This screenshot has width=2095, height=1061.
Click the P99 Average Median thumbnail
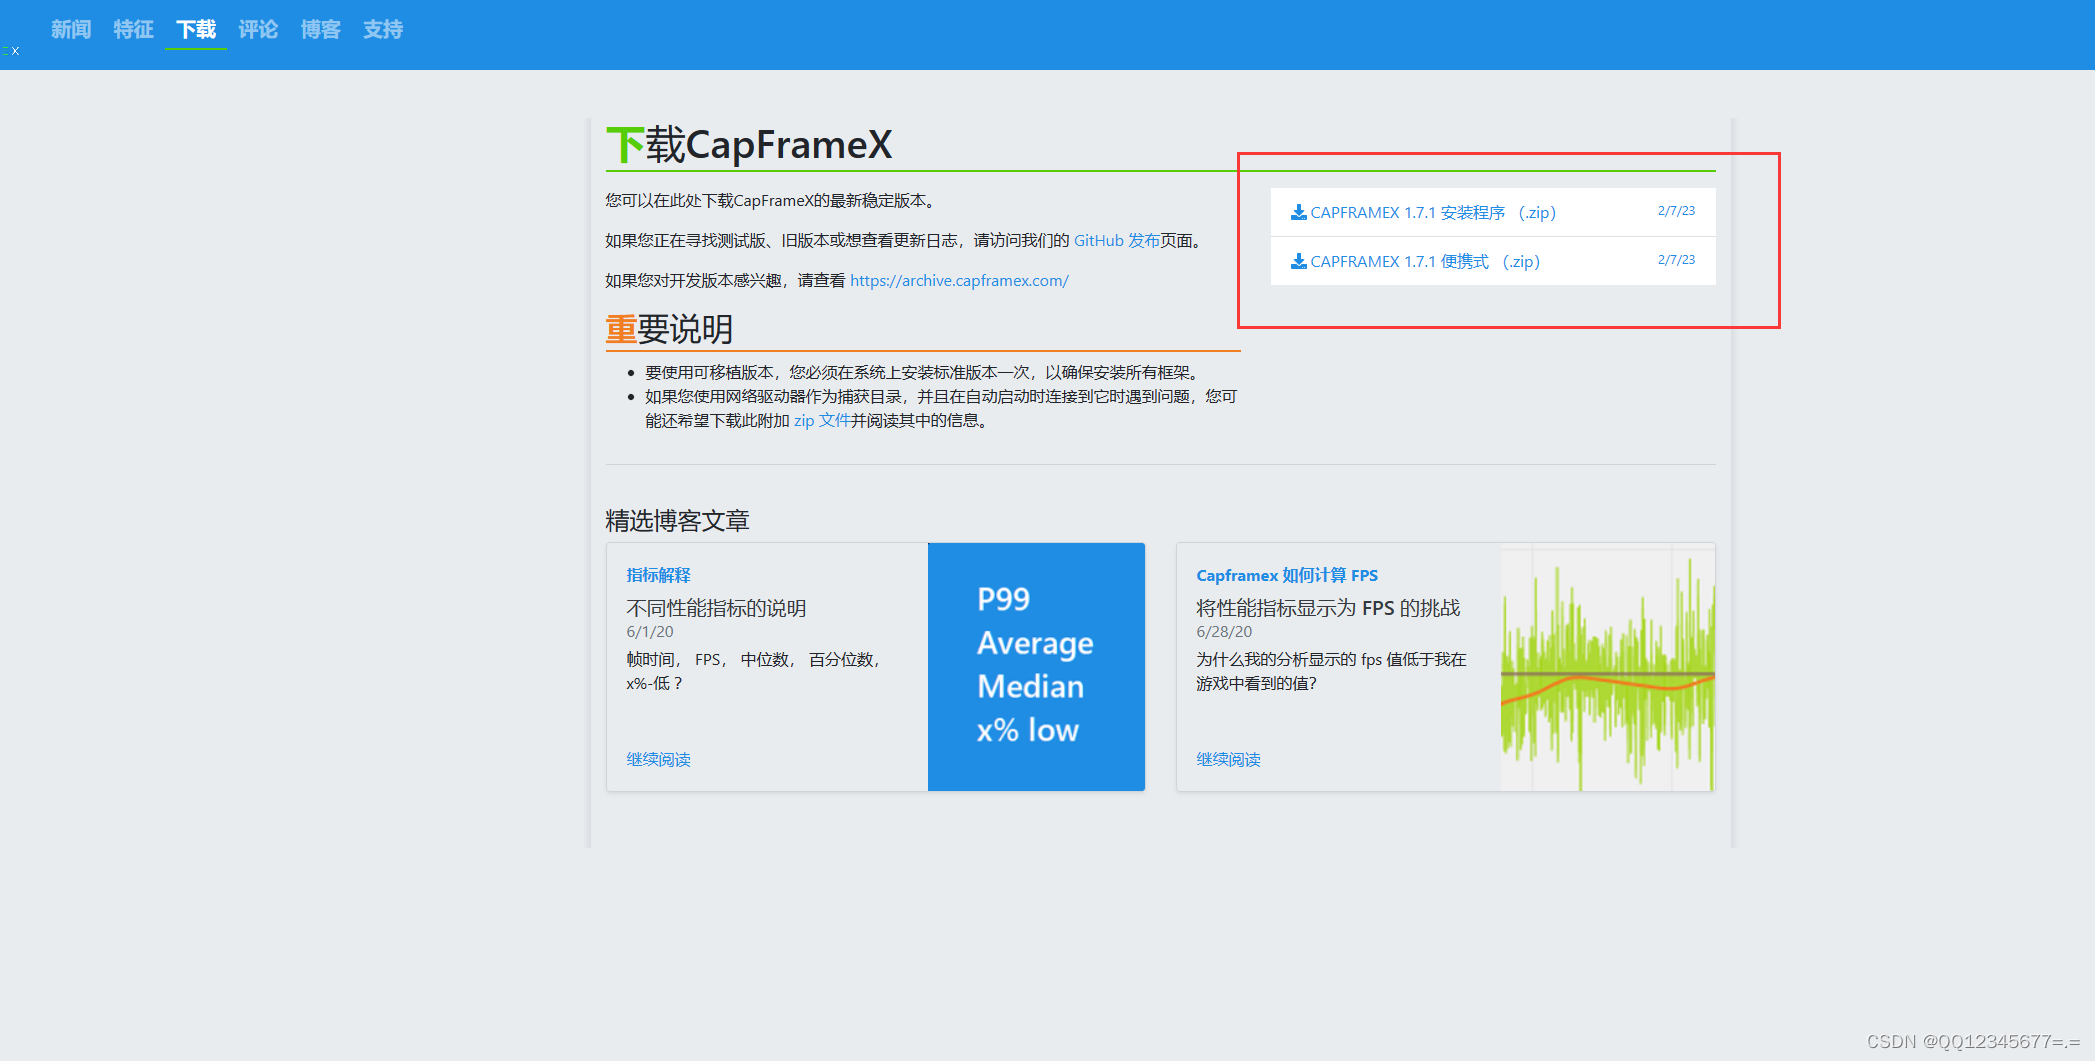pyautogui.click(x=1036, y=667)
